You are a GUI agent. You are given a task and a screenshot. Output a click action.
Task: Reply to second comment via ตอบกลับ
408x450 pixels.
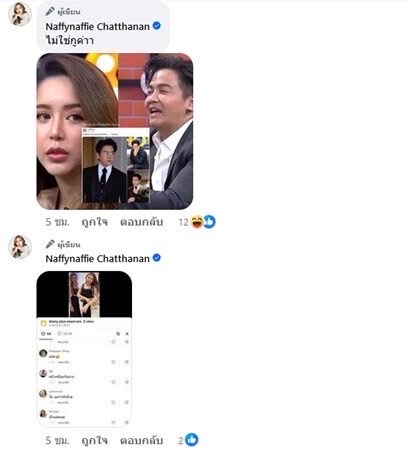[x=142, y=440]
